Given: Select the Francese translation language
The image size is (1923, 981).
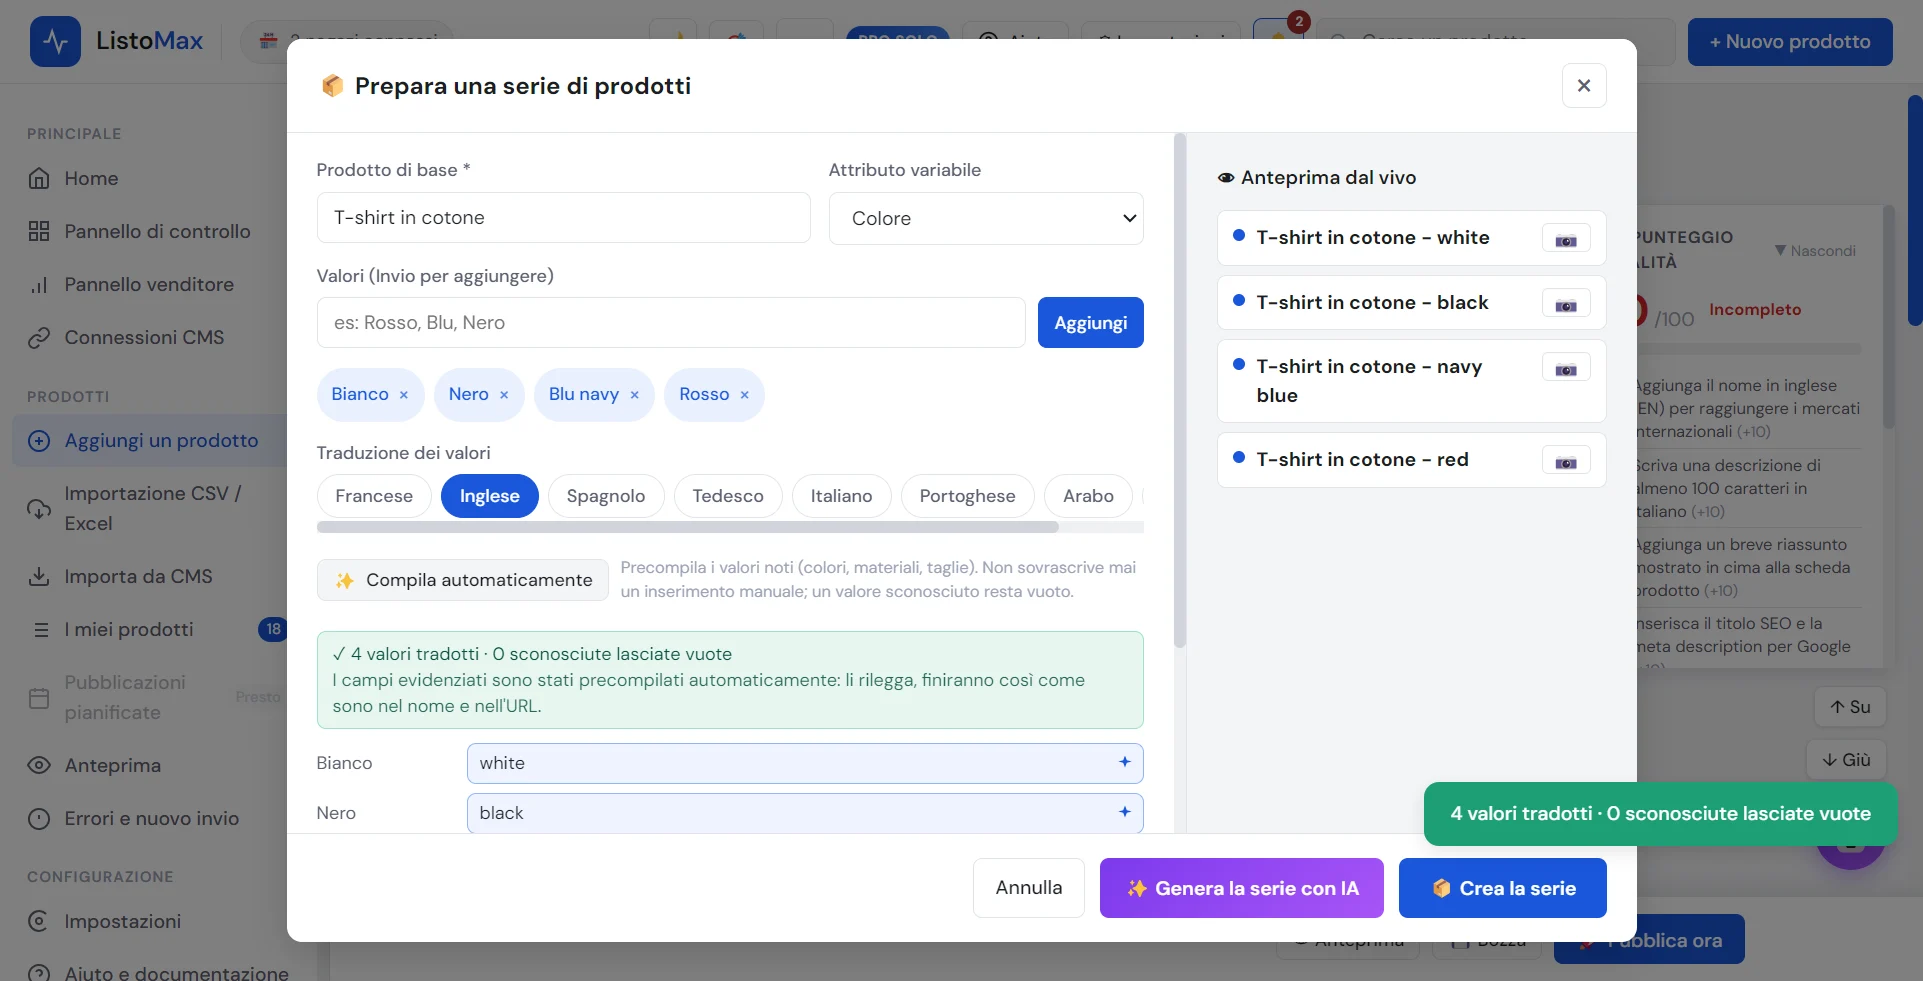Looking at the screenshot, I should (x=374, y=496).
